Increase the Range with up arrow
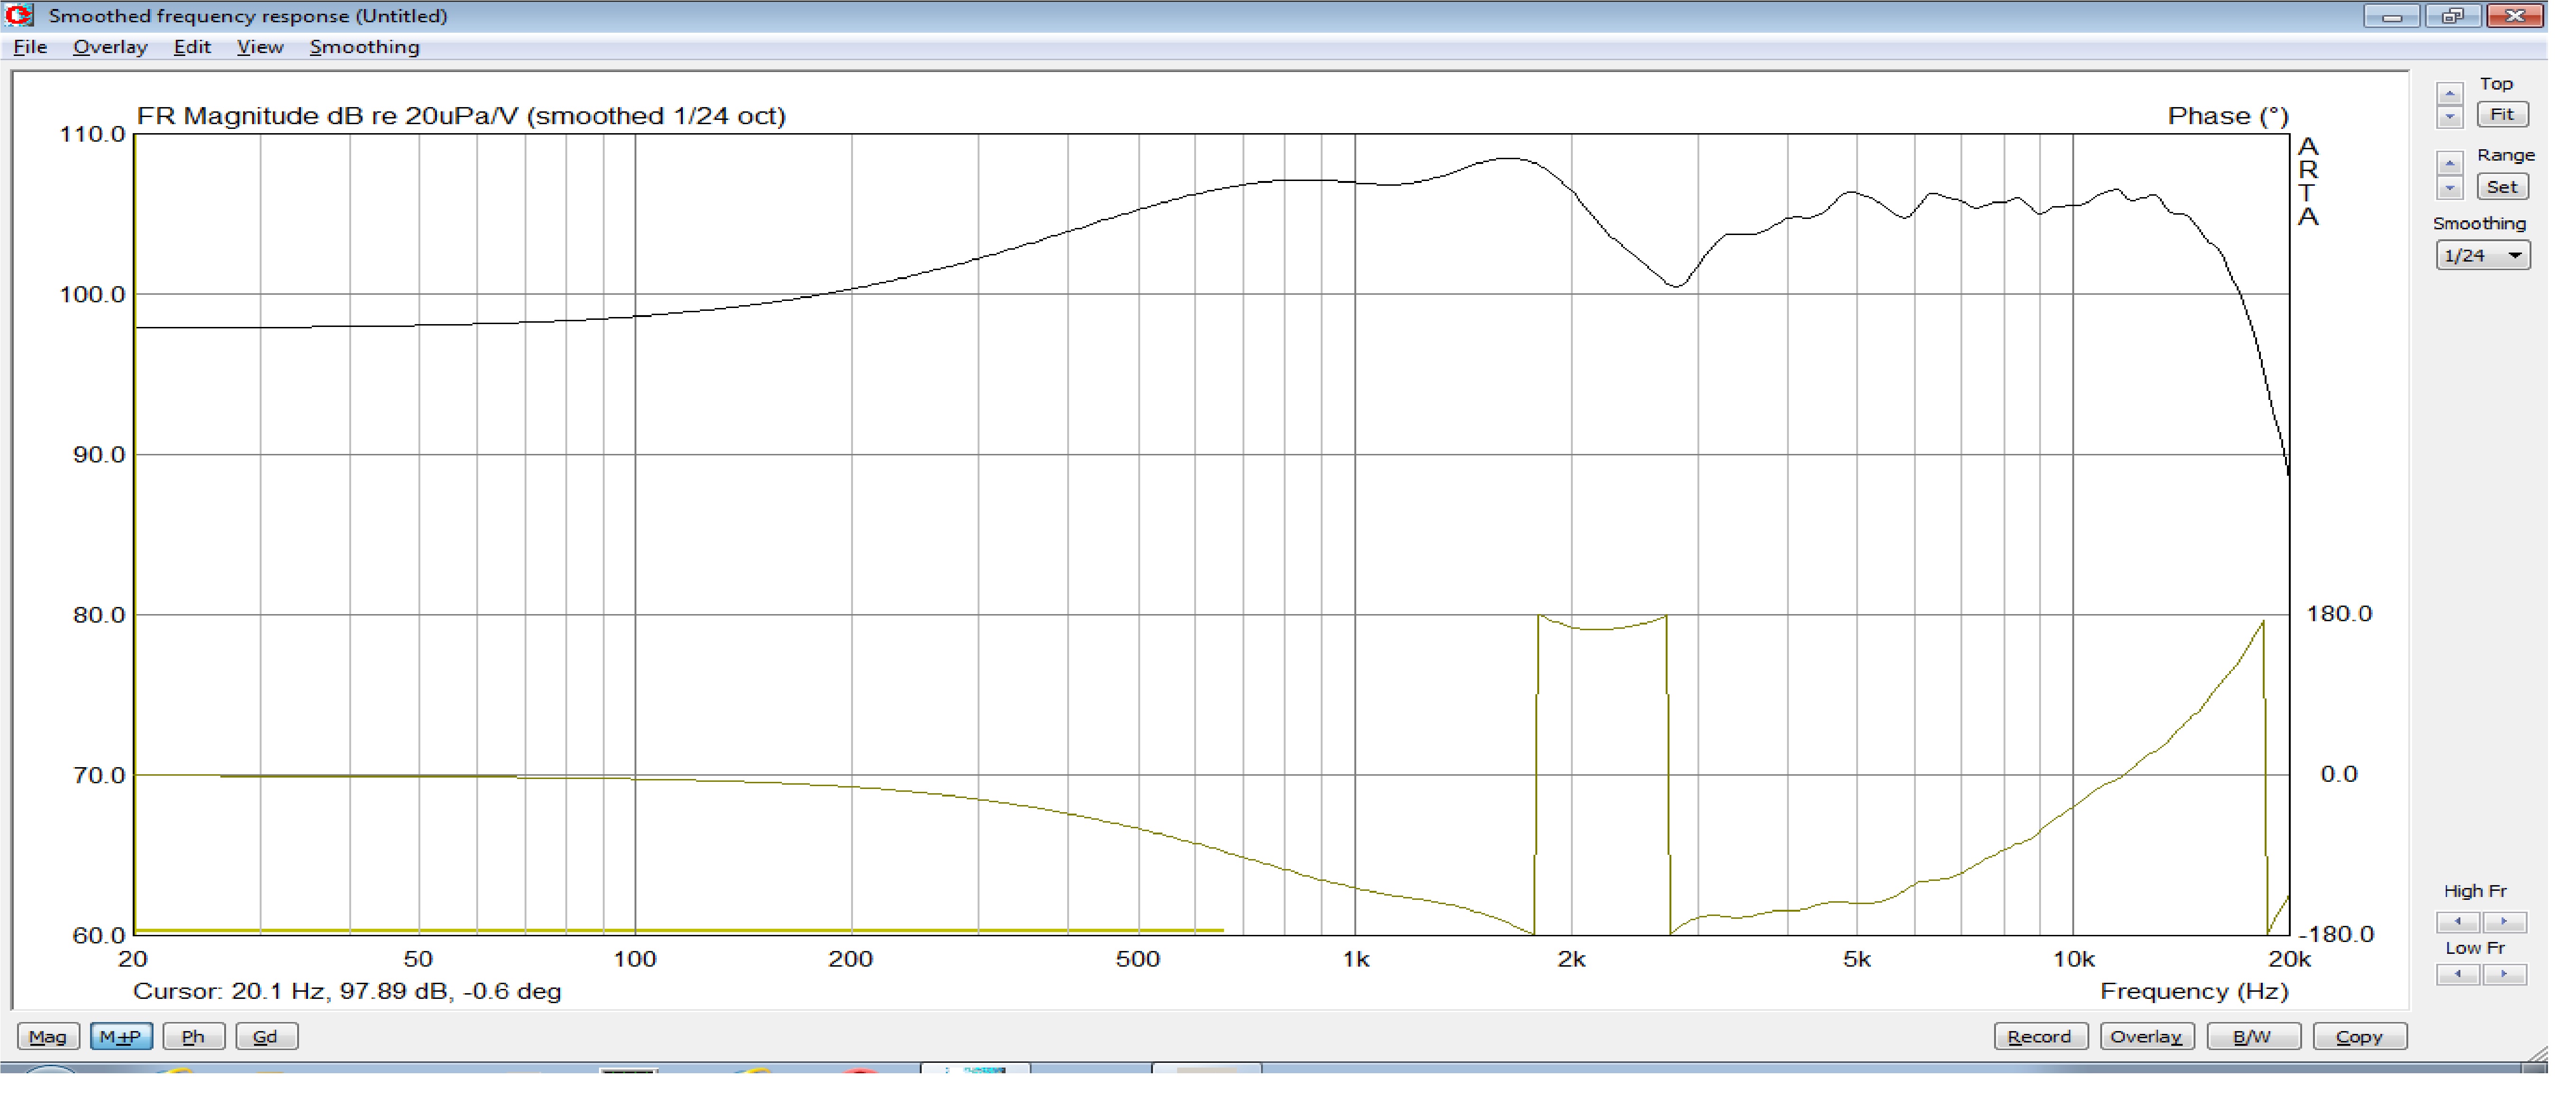Screen dimensions: 2576x1105 click(x=2449, y=163)
